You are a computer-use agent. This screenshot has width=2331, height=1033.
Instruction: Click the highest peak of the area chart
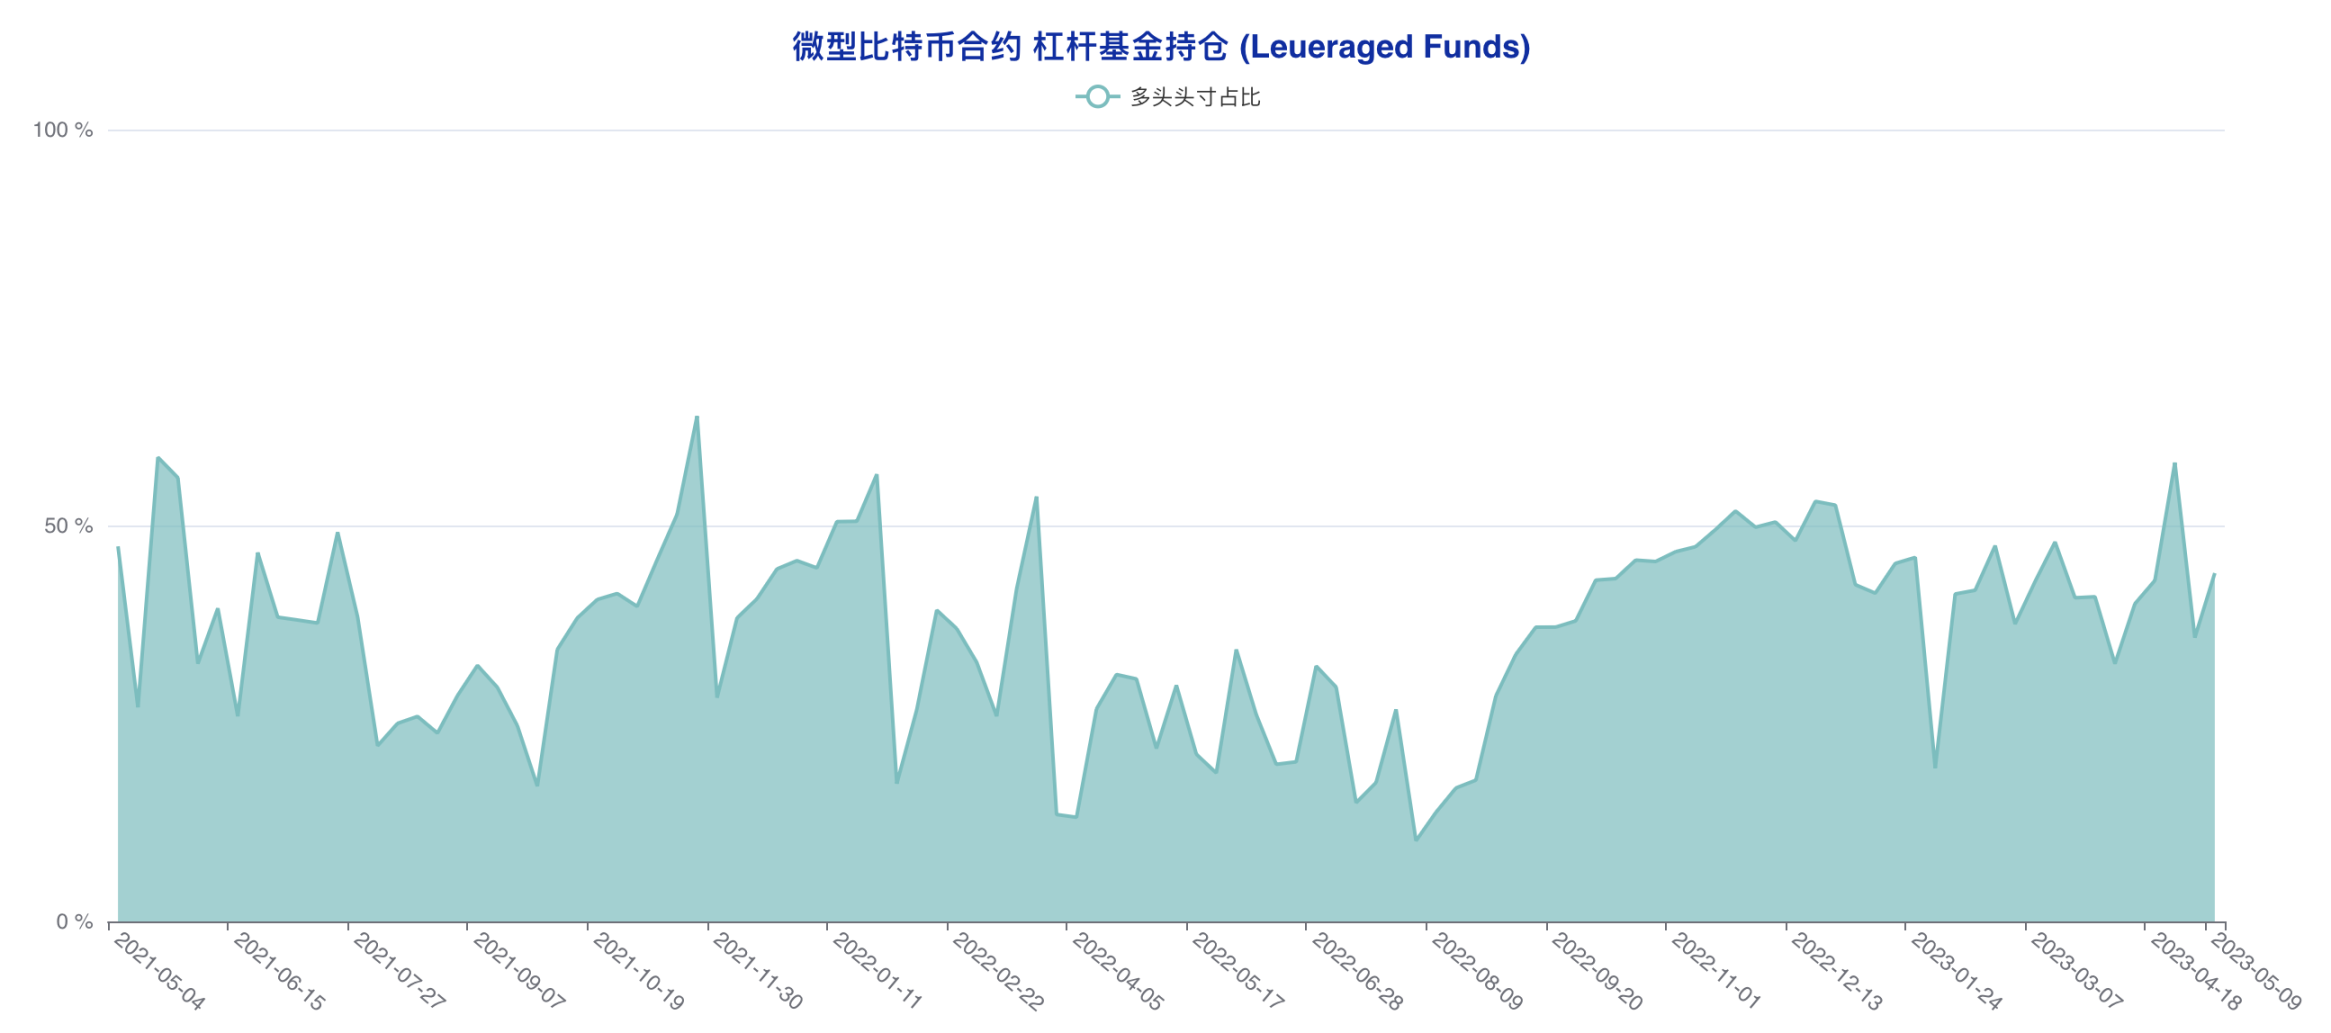coord(697,417)
